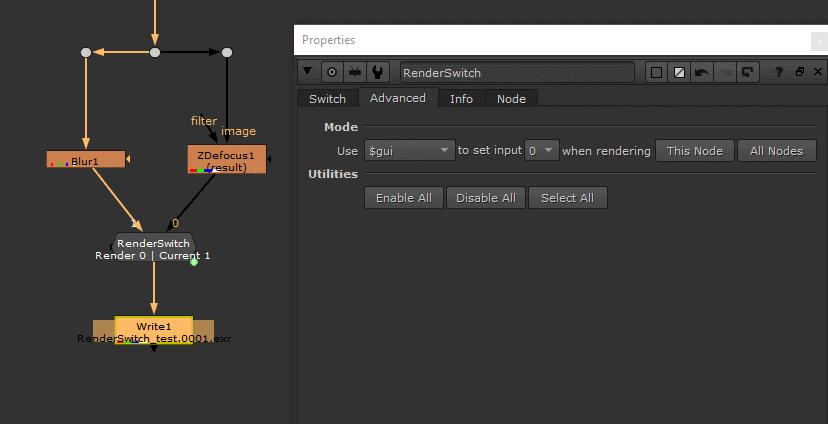Screen dimensions: 828x424
Task: Click the "filter" input label
Action: point(204,121)
